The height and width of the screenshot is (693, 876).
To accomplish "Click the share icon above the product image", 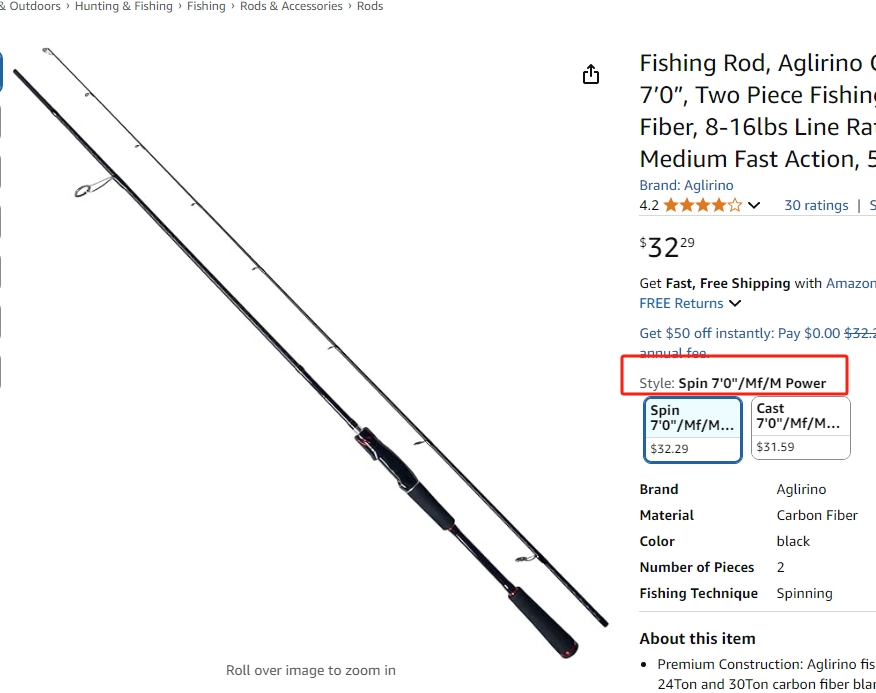I will (591, 75).
